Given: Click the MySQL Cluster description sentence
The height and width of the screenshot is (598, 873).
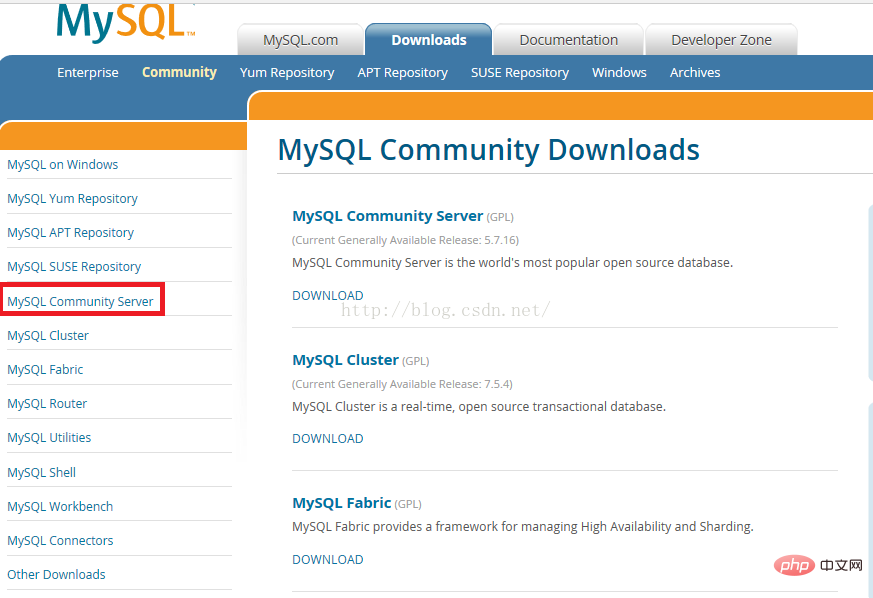Looking at the screenshot, I should click(x=479, y=407).
